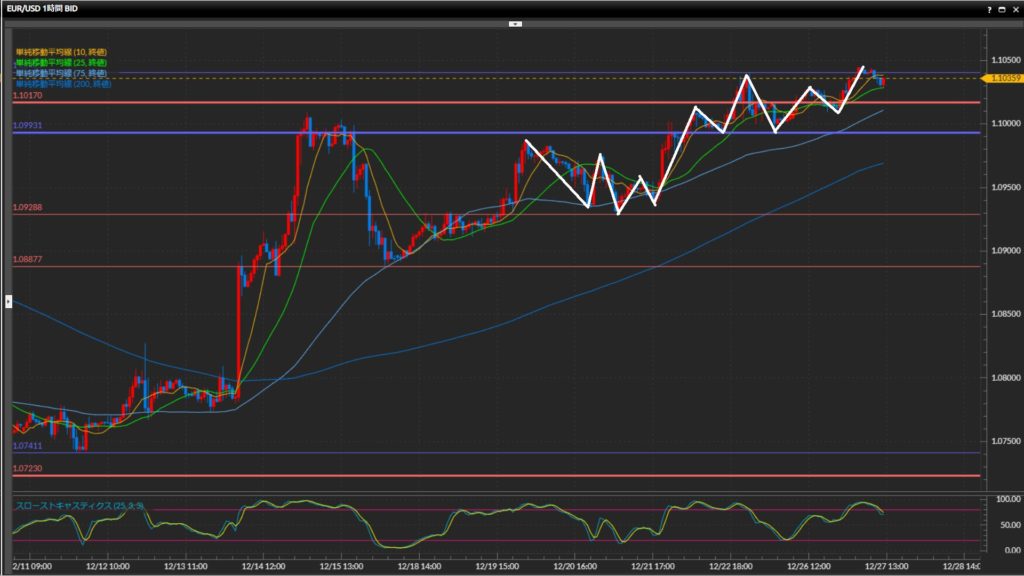Select the red support line at 1.07230
This screenshot has width=1024, height=576.
[x=500, y=476]
